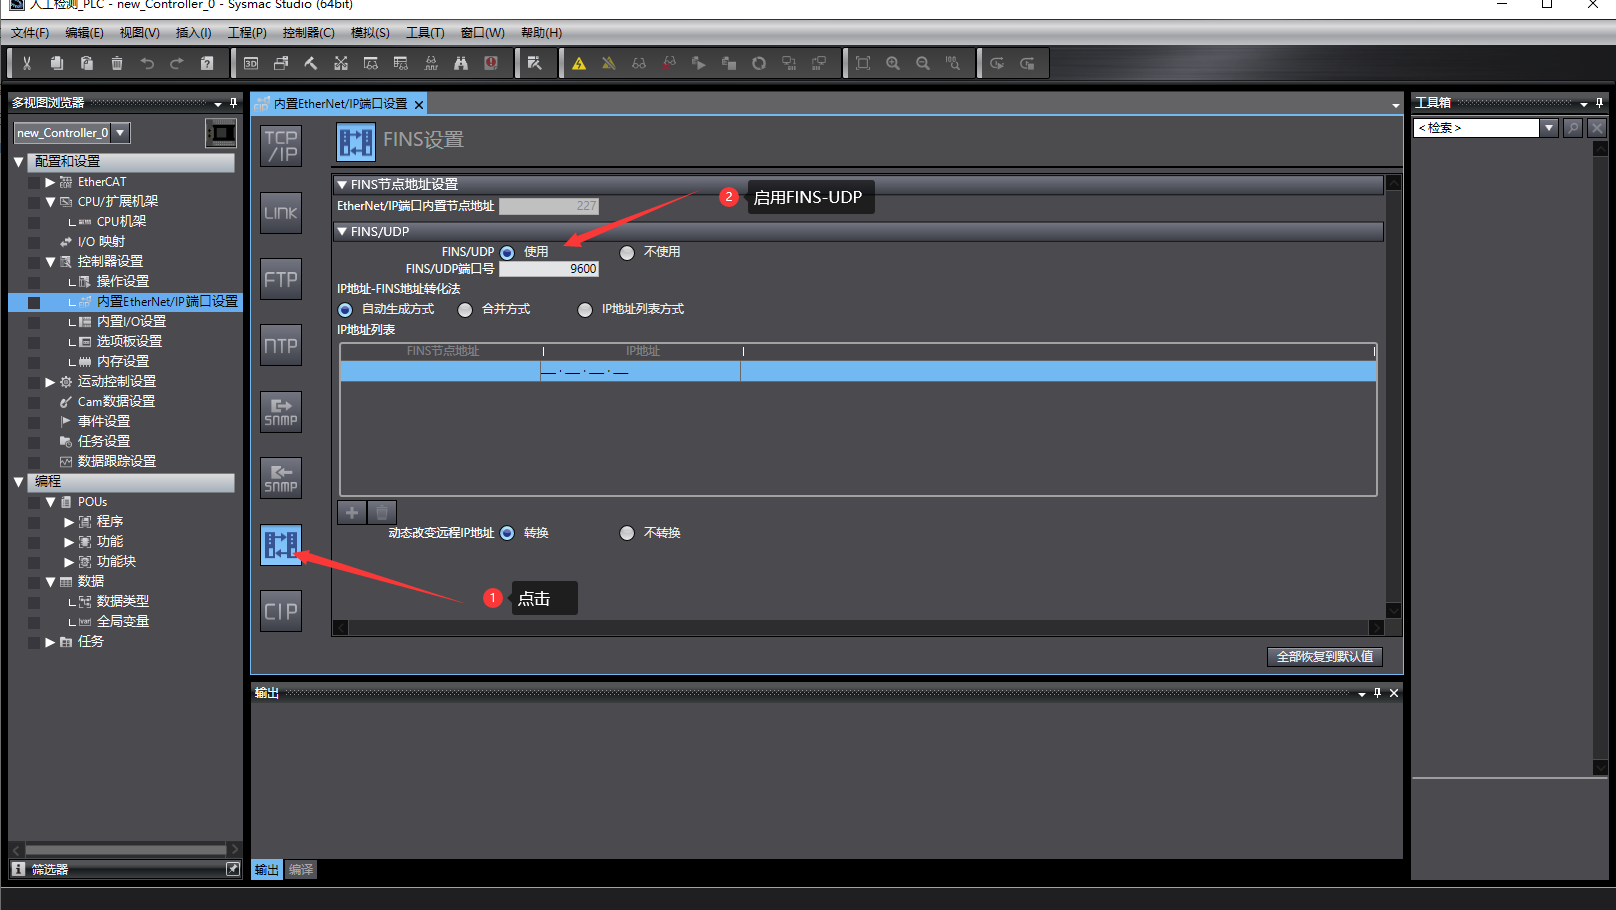The height and width of the screenshot is (910, 1616).
Task: Collapse the FINS/UDP section header
Action: tap(343, 232)
